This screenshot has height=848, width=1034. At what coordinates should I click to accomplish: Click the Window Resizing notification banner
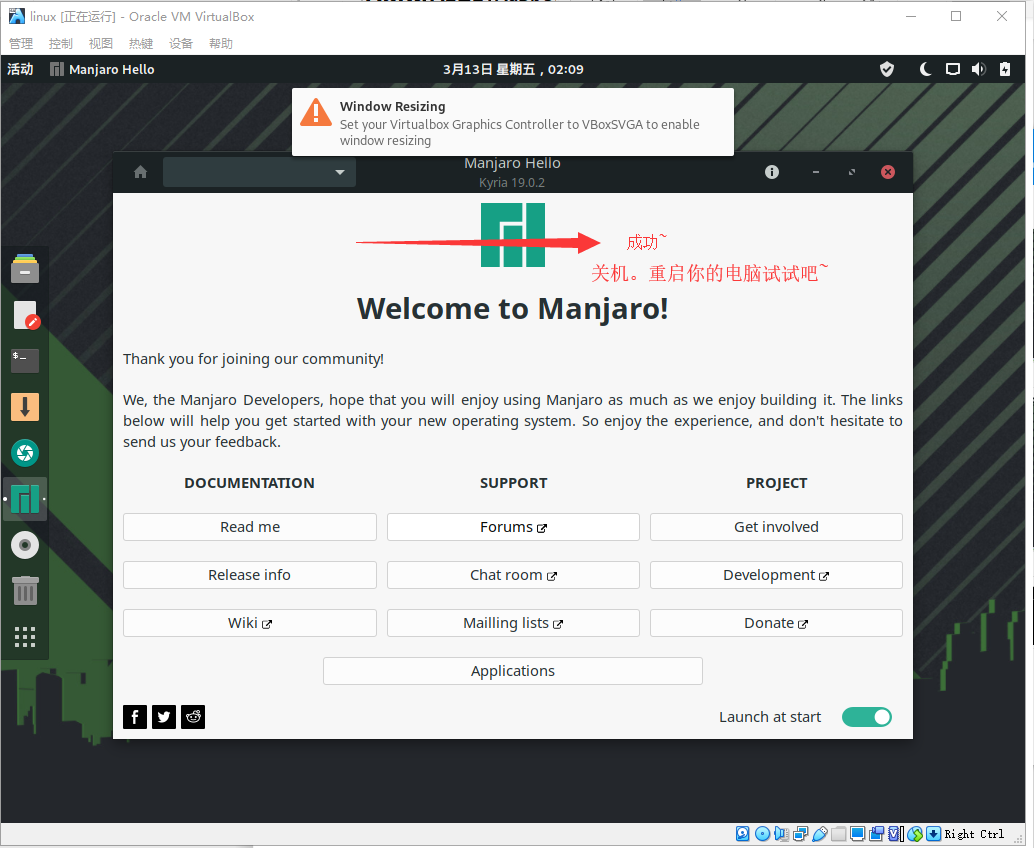[x=512, y=122]
